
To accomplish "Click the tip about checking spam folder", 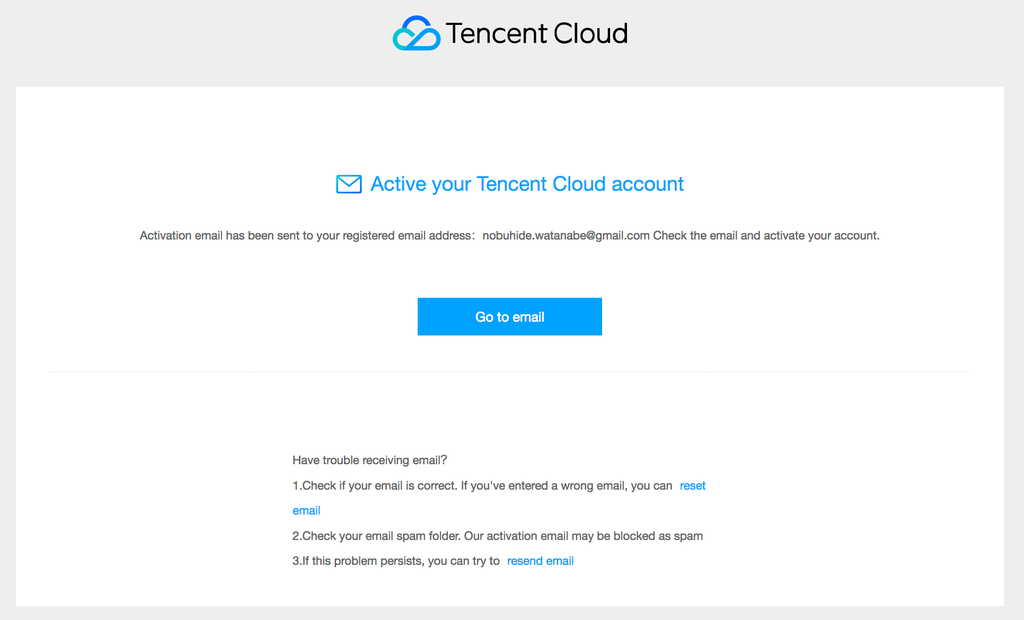I will 498,536.
